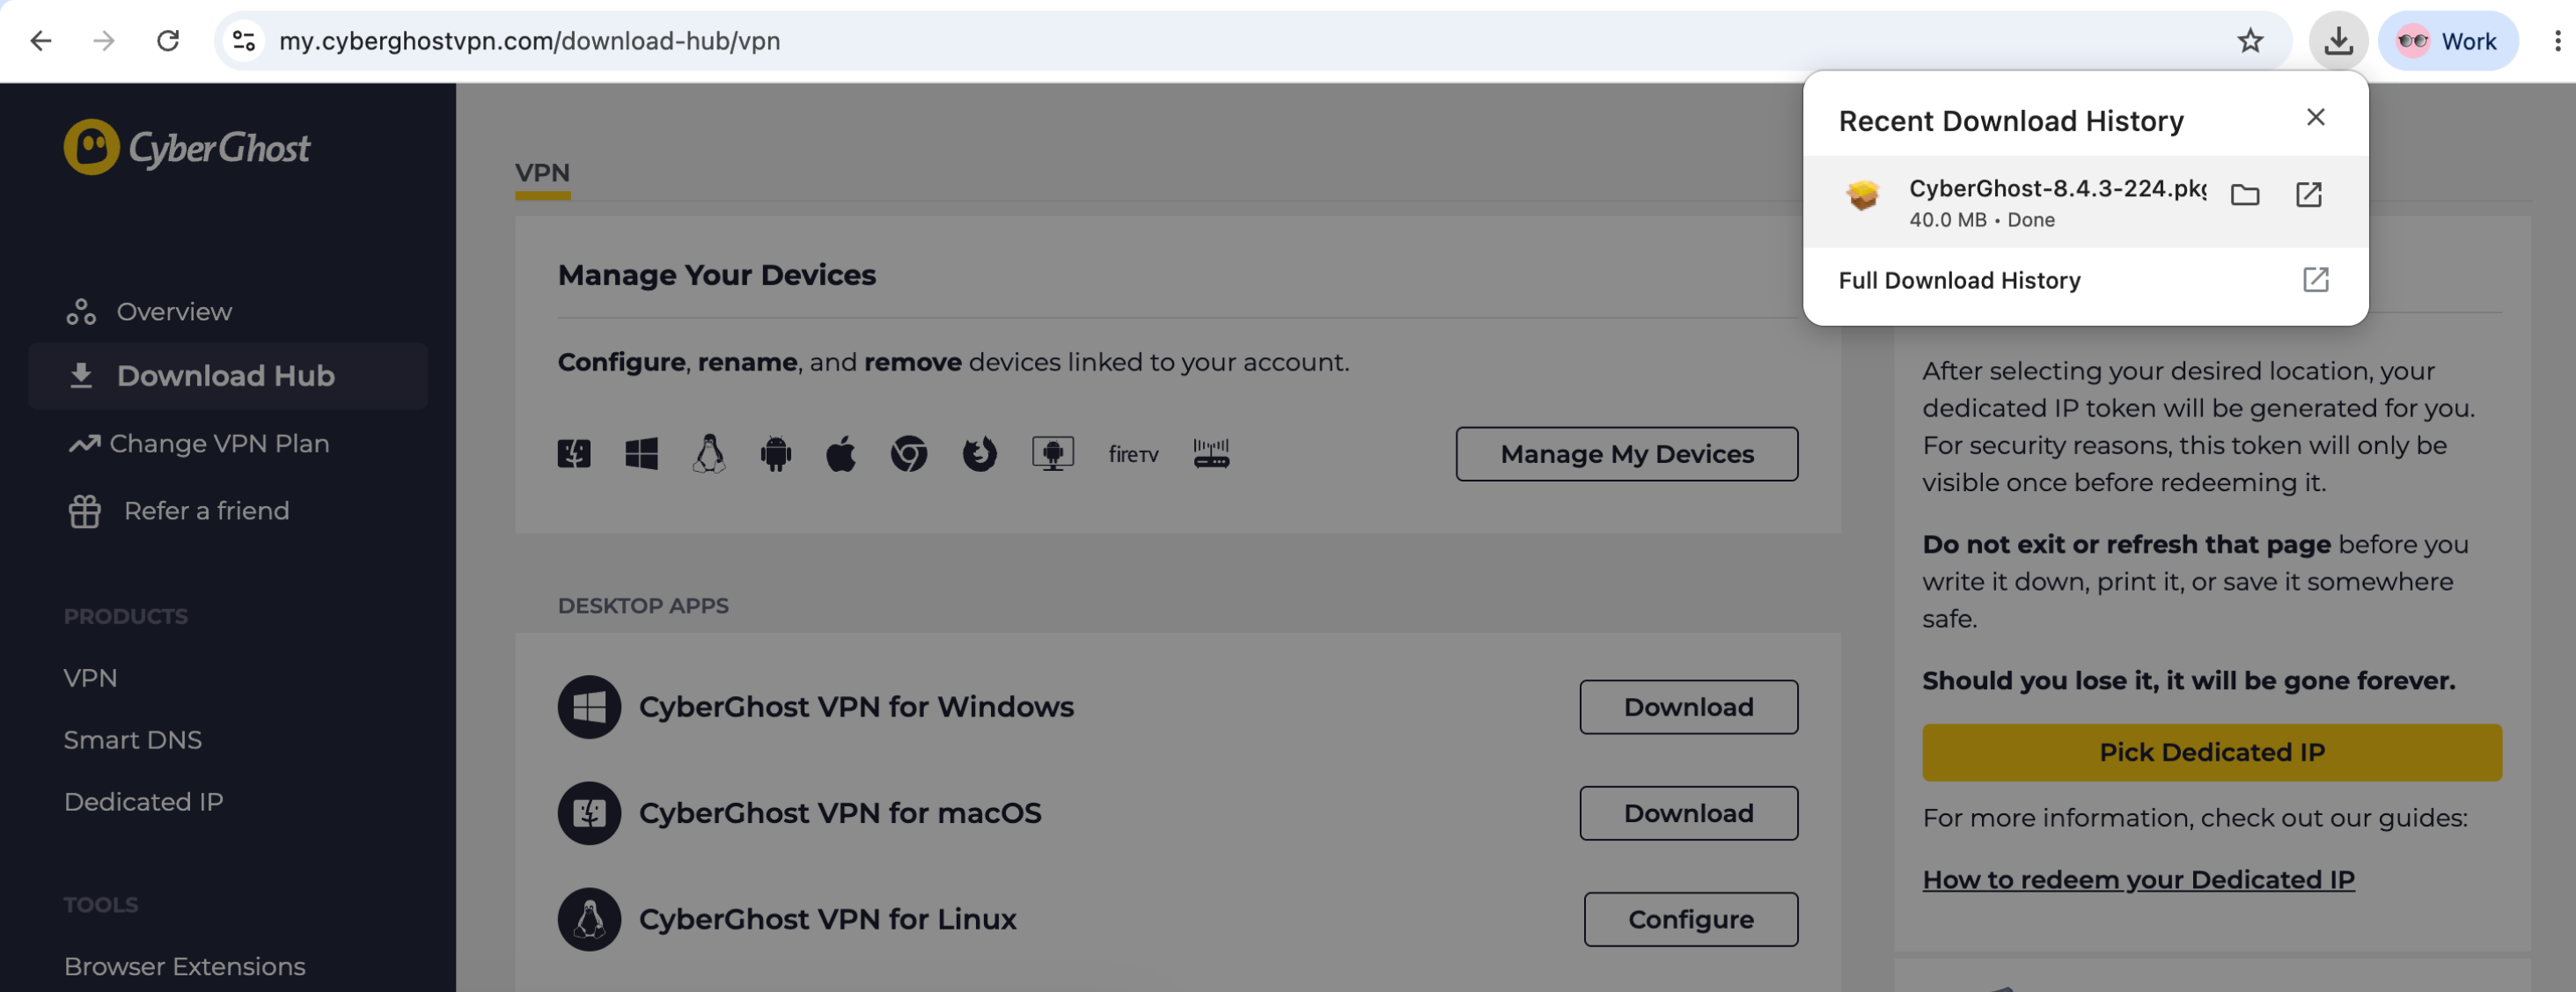Open Change VPN Plan
The width and height of the screenshot is (2576, 992).
pos(199,443)
